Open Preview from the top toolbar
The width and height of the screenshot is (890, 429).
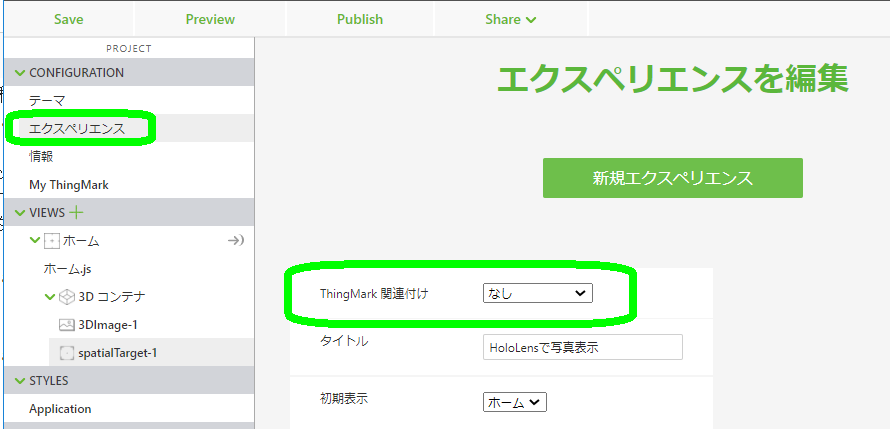210,19
